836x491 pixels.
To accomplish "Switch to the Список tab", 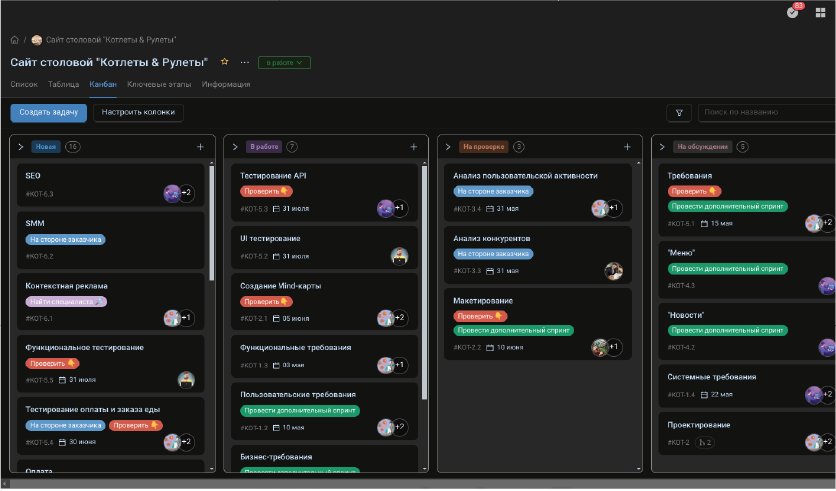I will [24, 84].
